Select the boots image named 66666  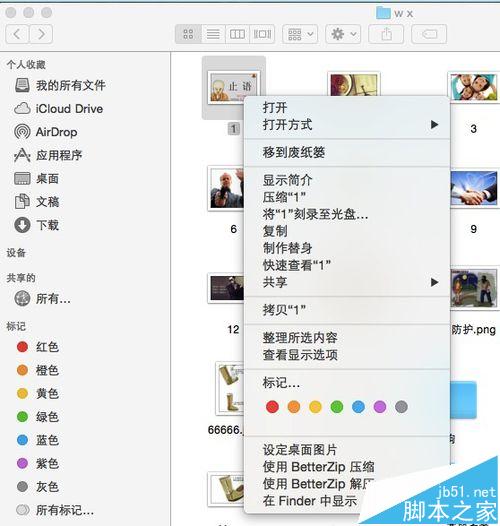[x=230, y=388]
